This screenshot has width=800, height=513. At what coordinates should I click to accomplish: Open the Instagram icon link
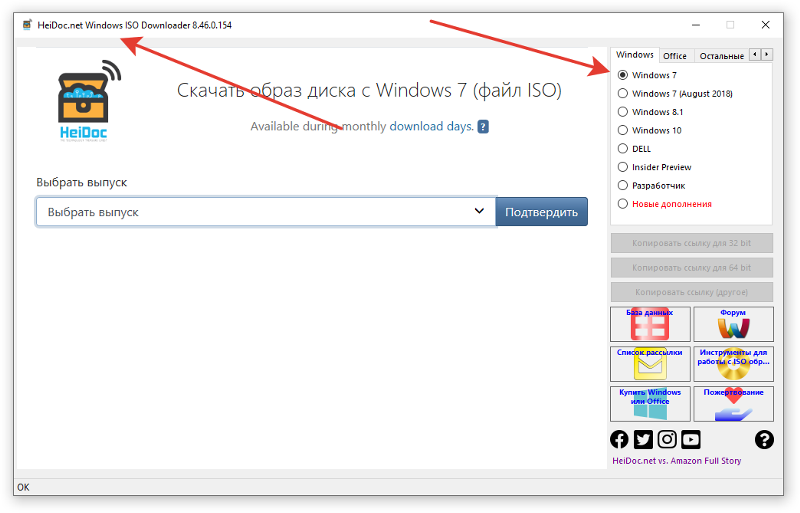[667, 439]
